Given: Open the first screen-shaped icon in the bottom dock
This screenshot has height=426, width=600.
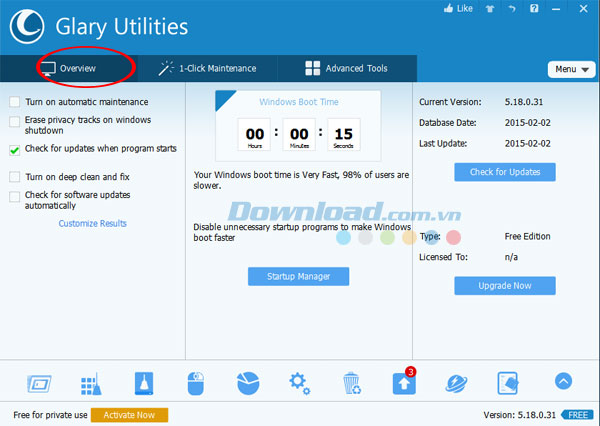Looking at the screenshot, I should [40, 383].
